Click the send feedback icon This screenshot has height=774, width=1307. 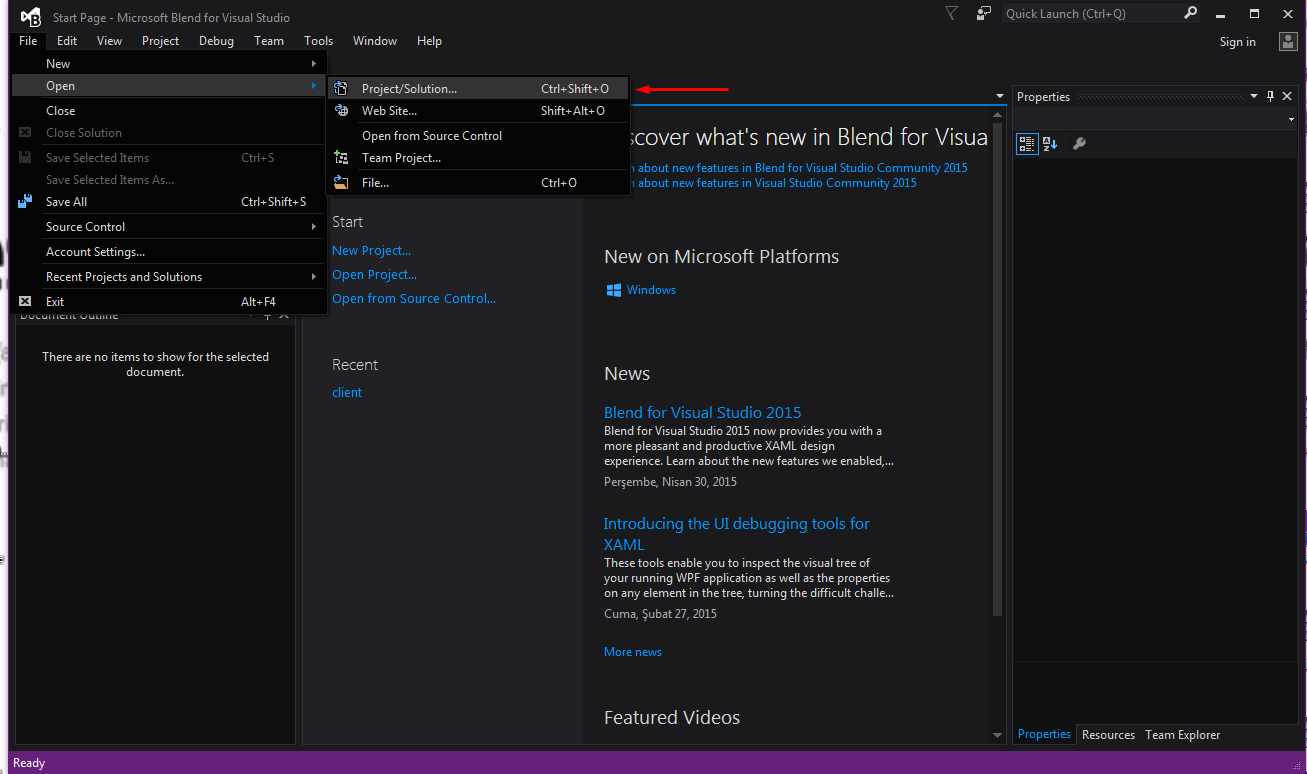pos(984,13)
